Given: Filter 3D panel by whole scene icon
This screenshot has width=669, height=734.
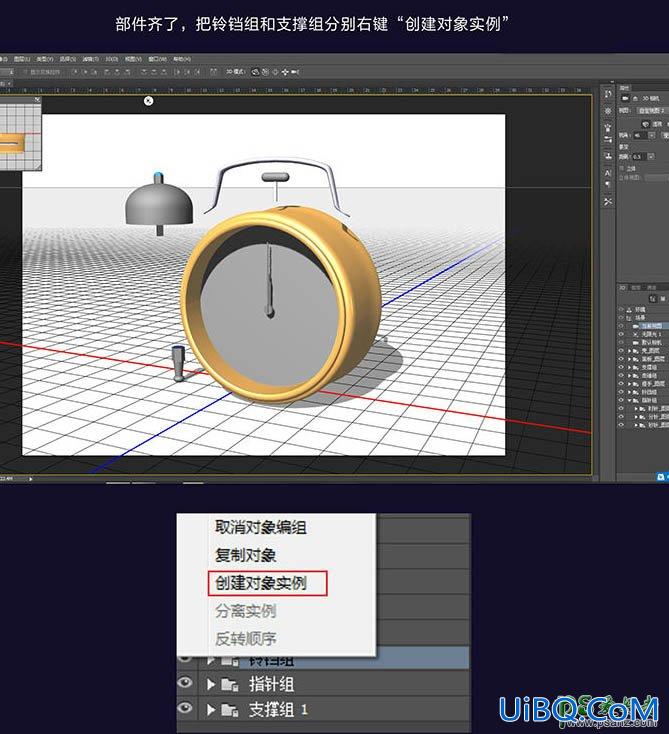Looking at the screenshot, I should coord(653,299).
